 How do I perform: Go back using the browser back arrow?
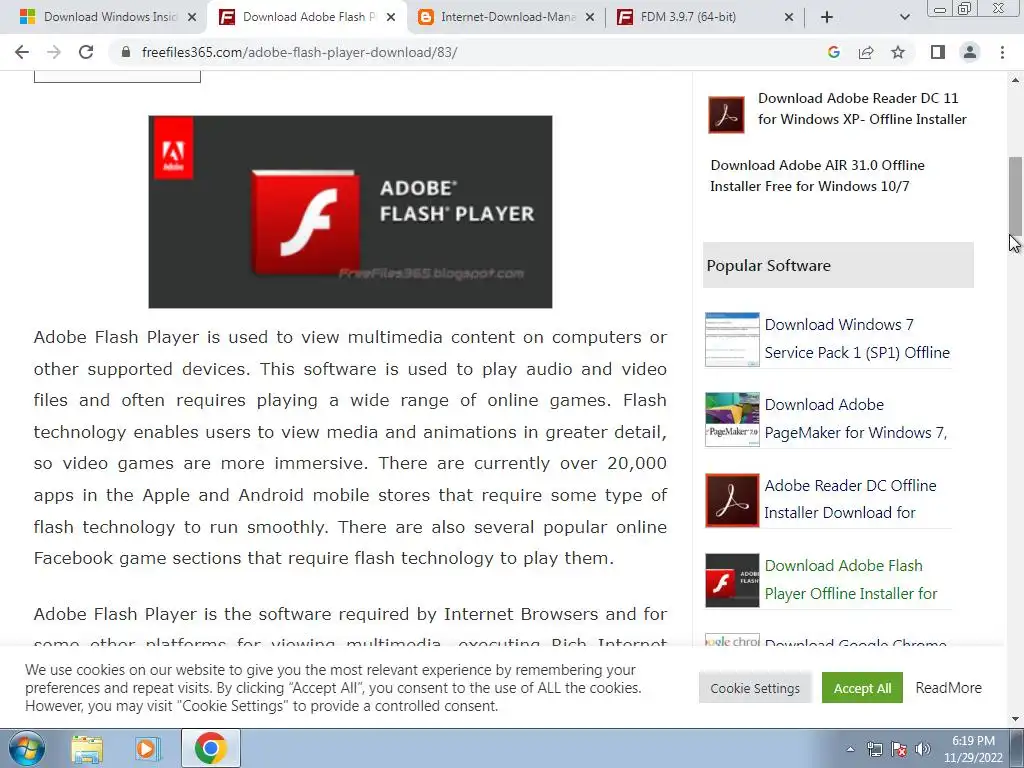coord(22,52)
